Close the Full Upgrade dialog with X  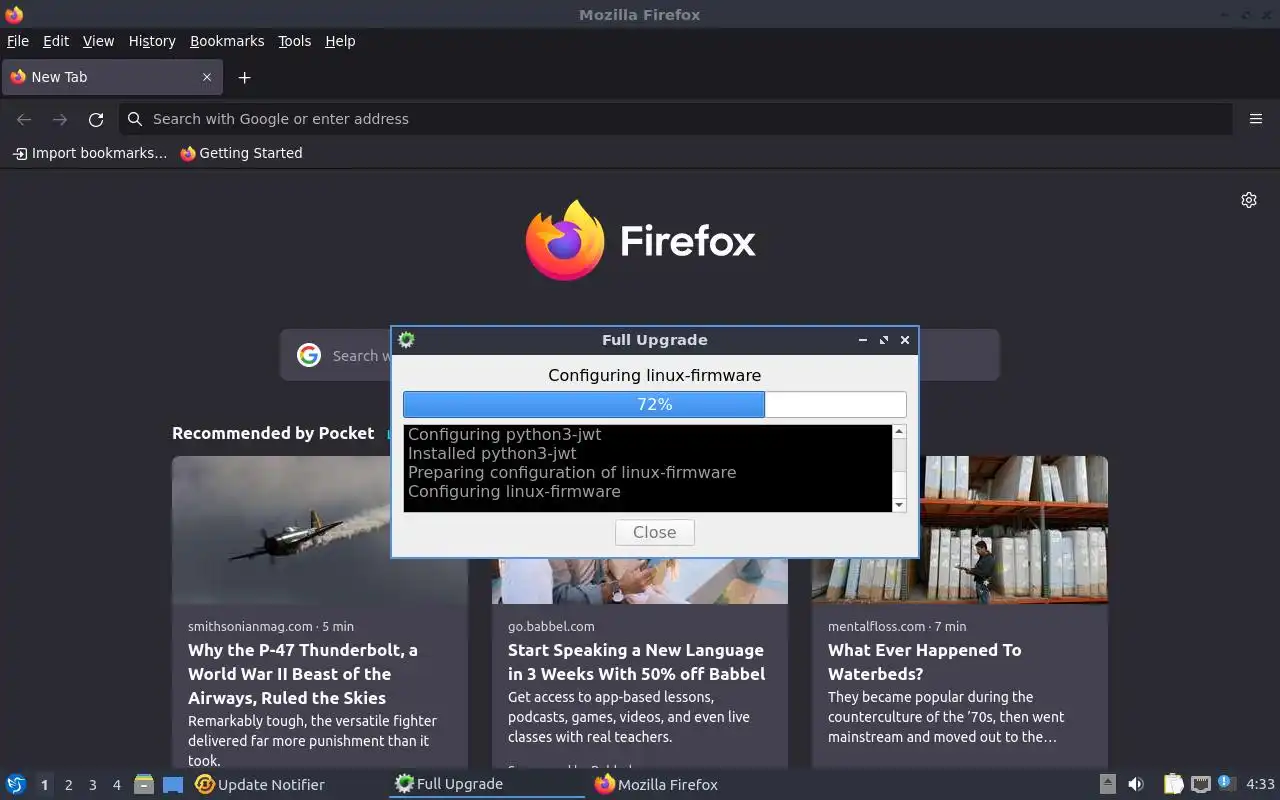pos(905,340)
